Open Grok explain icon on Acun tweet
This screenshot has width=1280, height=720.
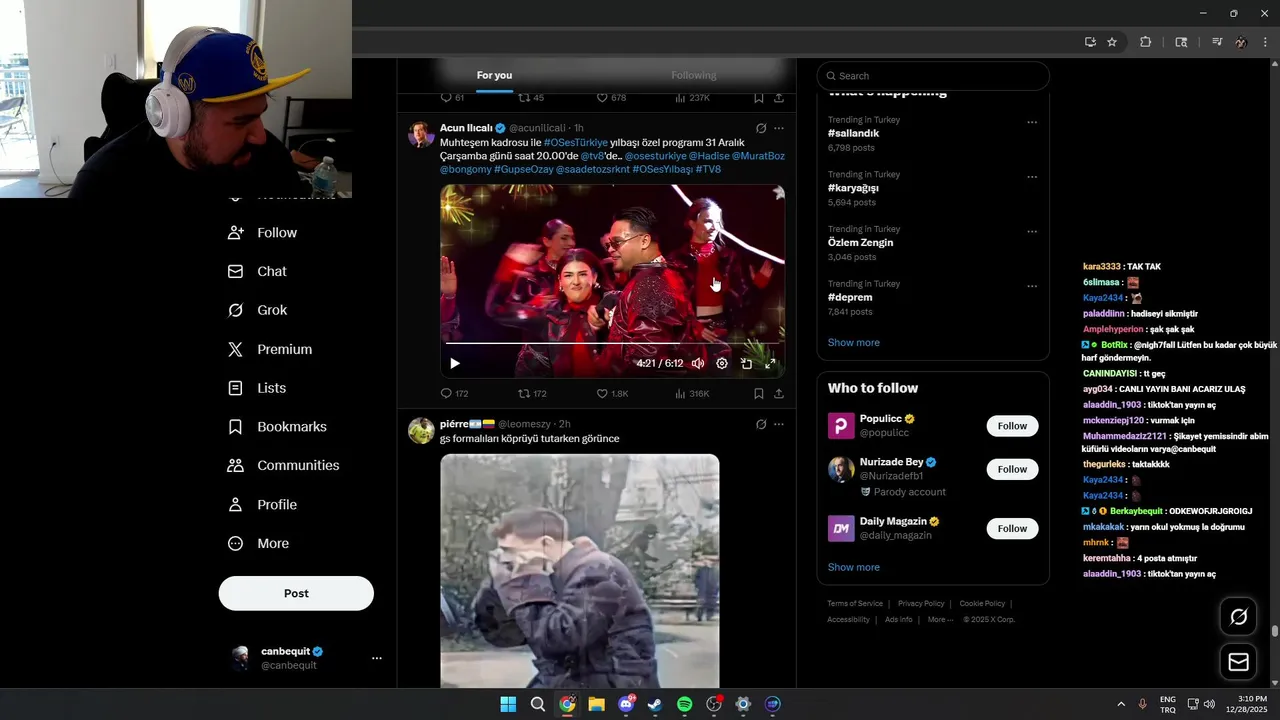[761, 128]
